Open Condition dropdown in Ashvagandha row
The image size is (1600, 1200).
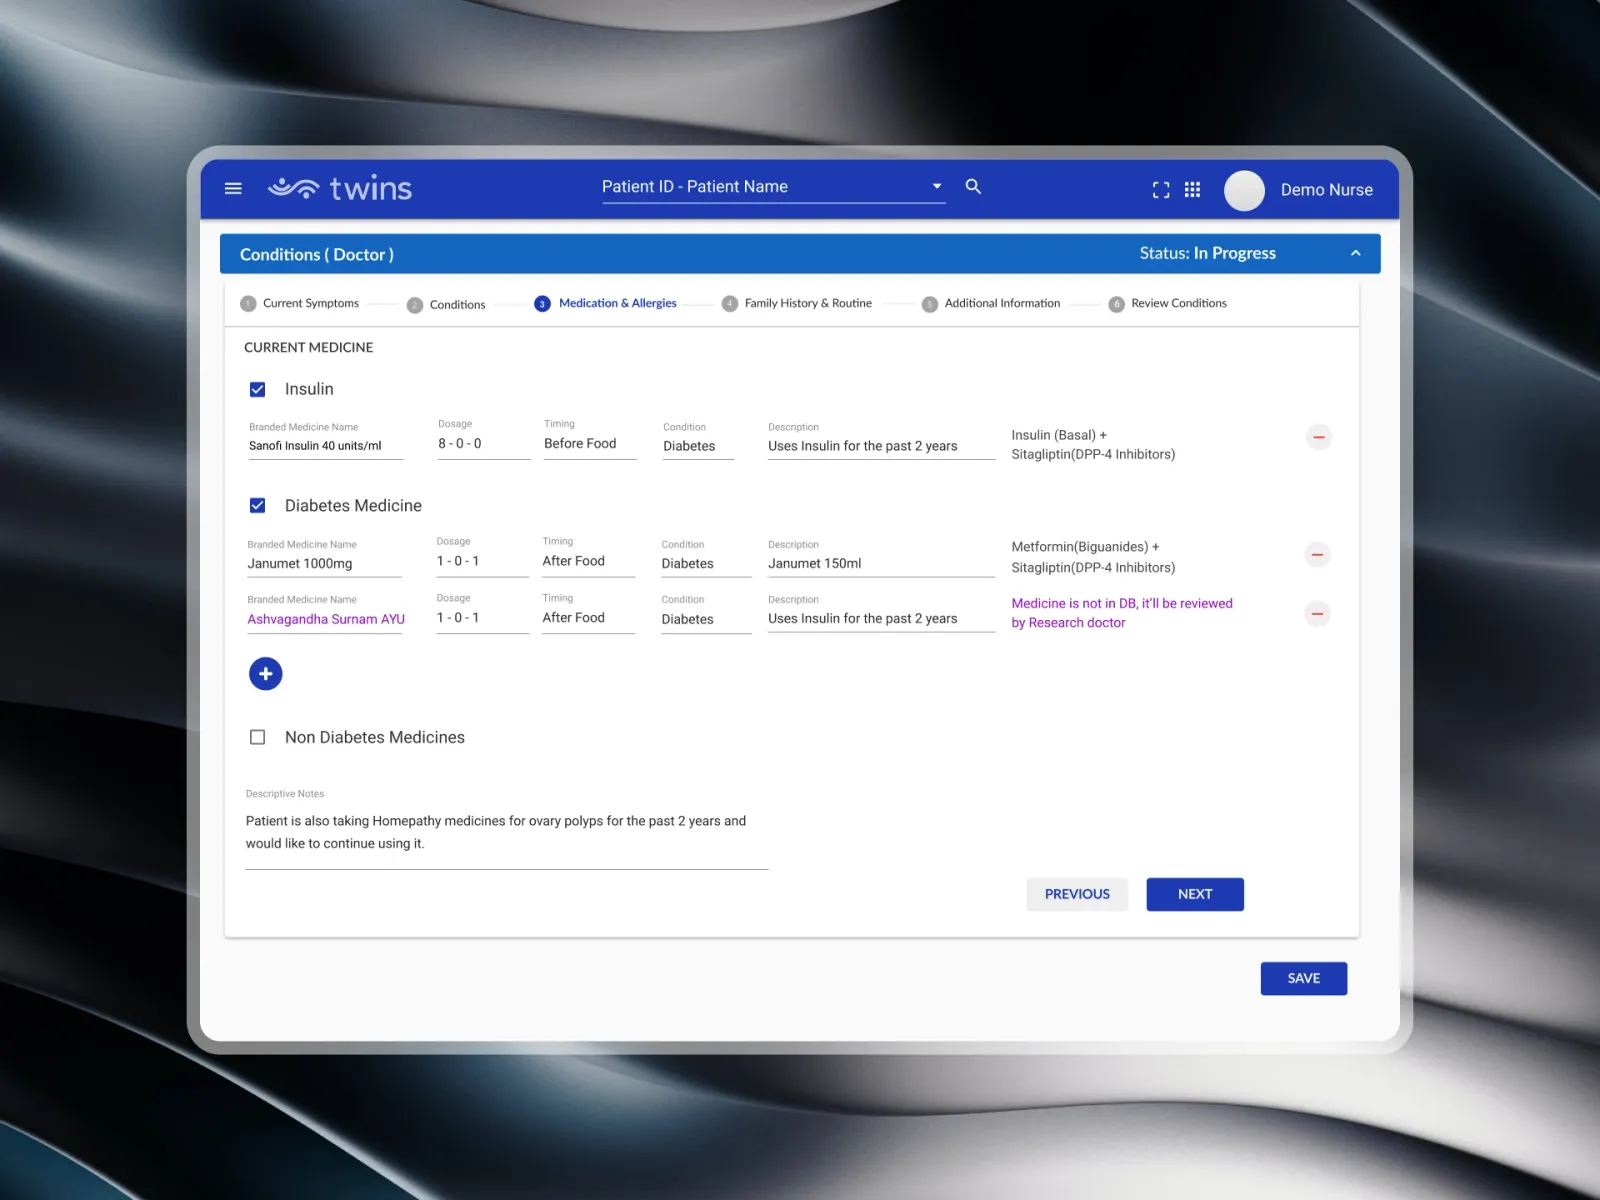click(x=706, y=613)
